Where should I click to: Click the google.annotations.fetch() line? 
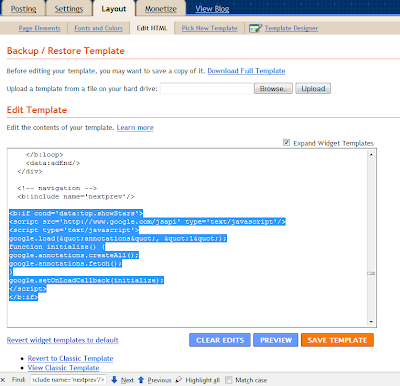tap(66, 263)
